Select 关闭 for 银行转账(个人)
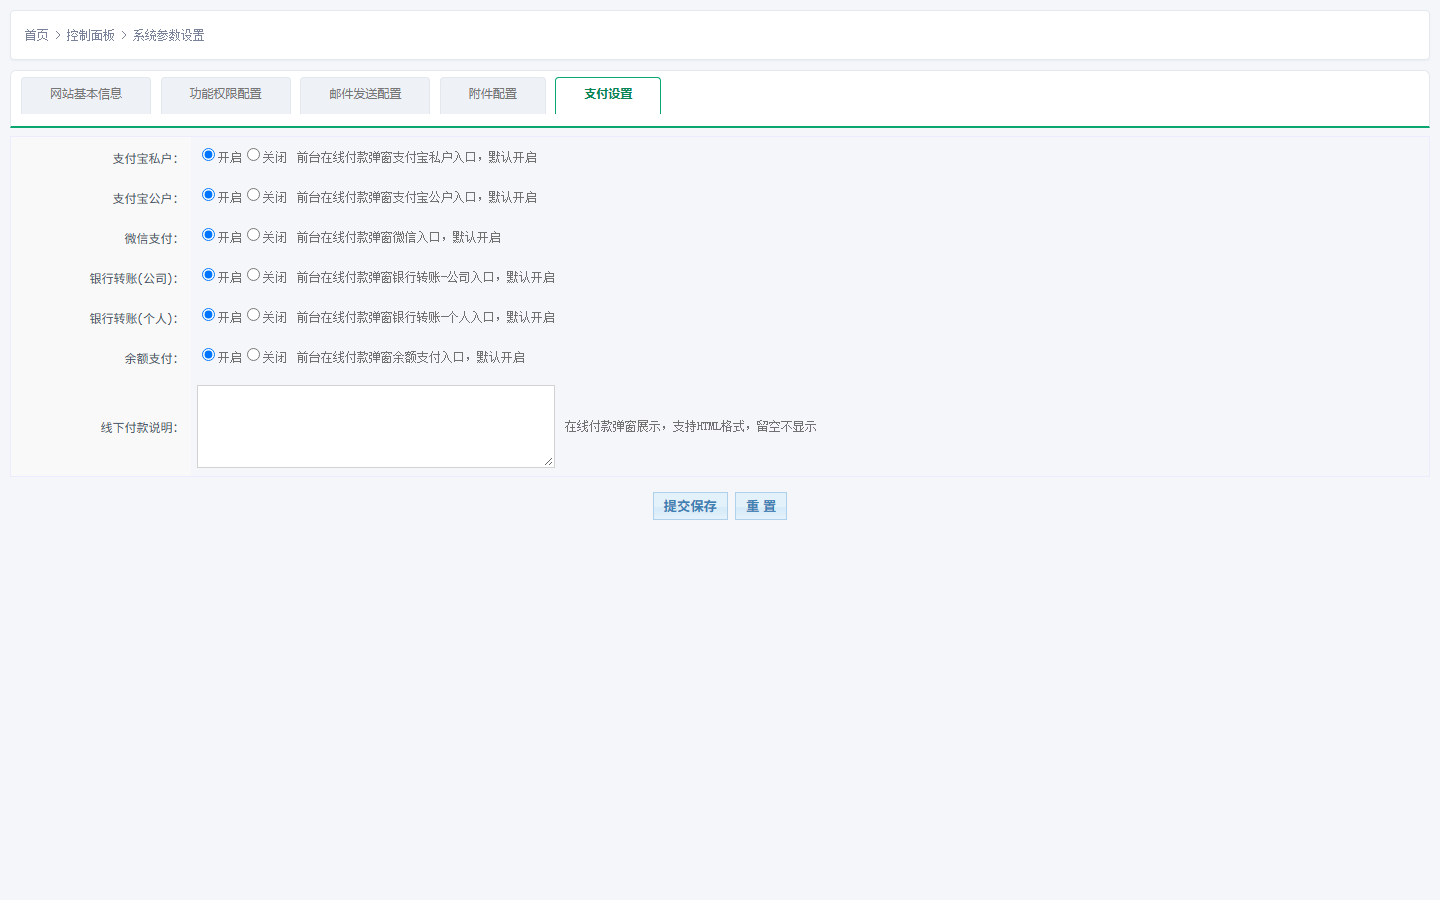The width and height of the screenshot is (1440, 900). pyautogui.click(x=253, y=315)
